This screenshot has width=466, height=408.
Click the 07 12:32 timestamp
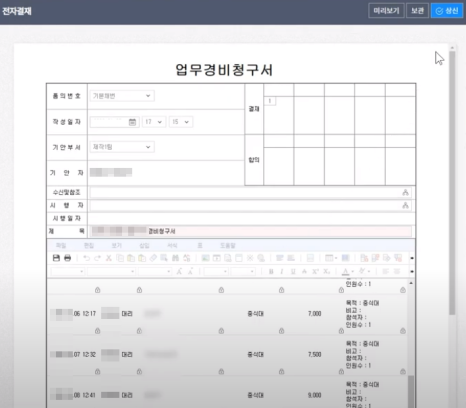[85, 354]
